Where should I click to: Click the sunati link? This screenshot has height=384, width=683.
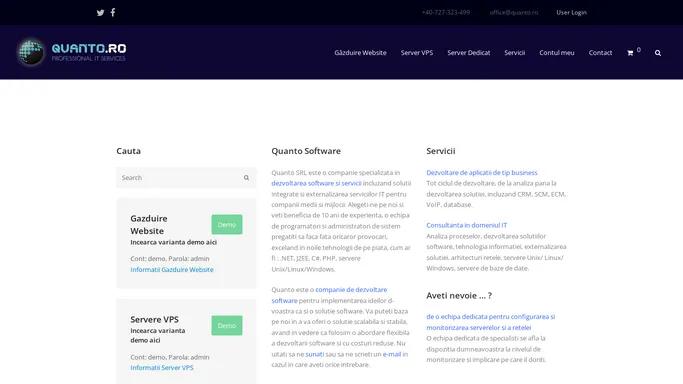pyautogui.click(x=314, y=354)
